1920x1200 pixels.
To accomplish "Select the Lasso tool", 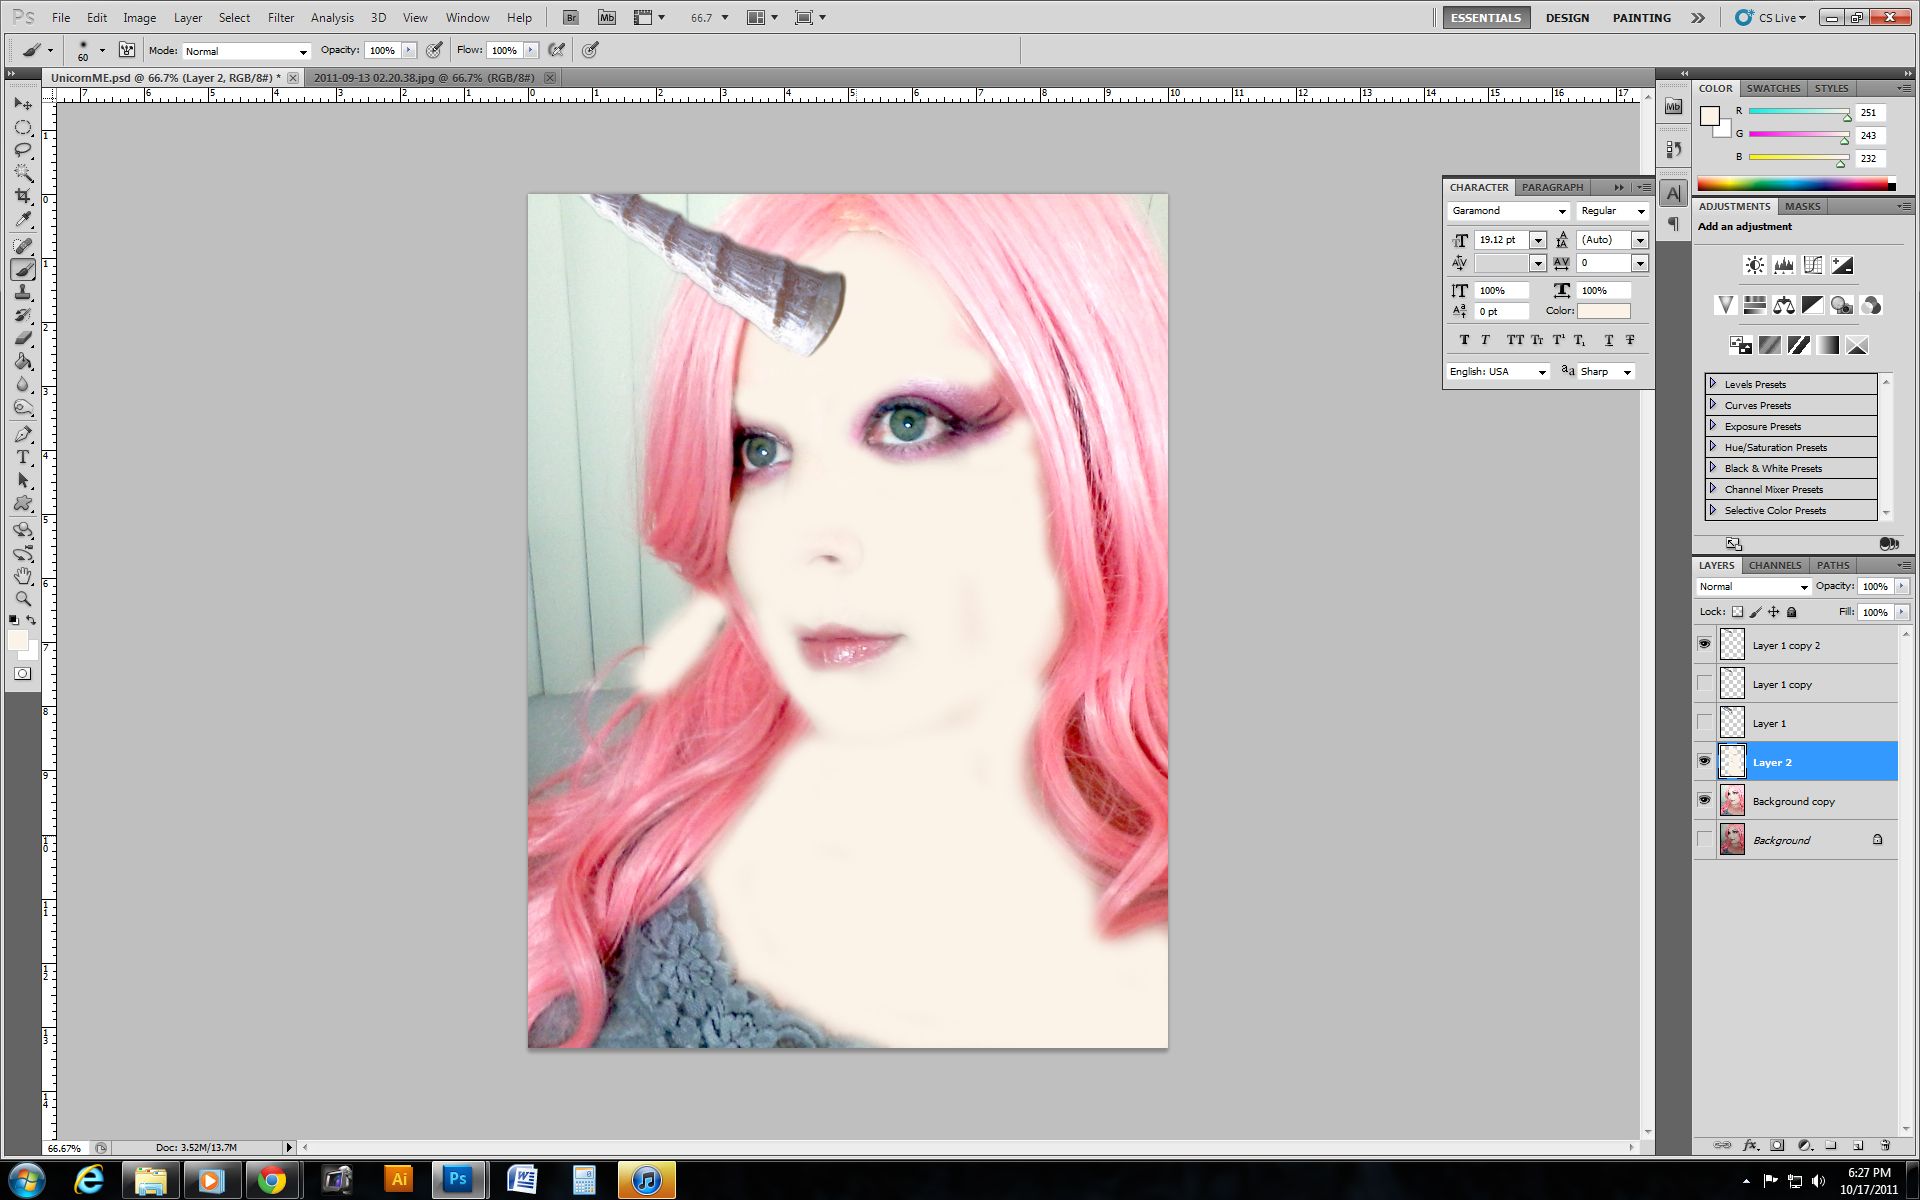I will (23, 150).
